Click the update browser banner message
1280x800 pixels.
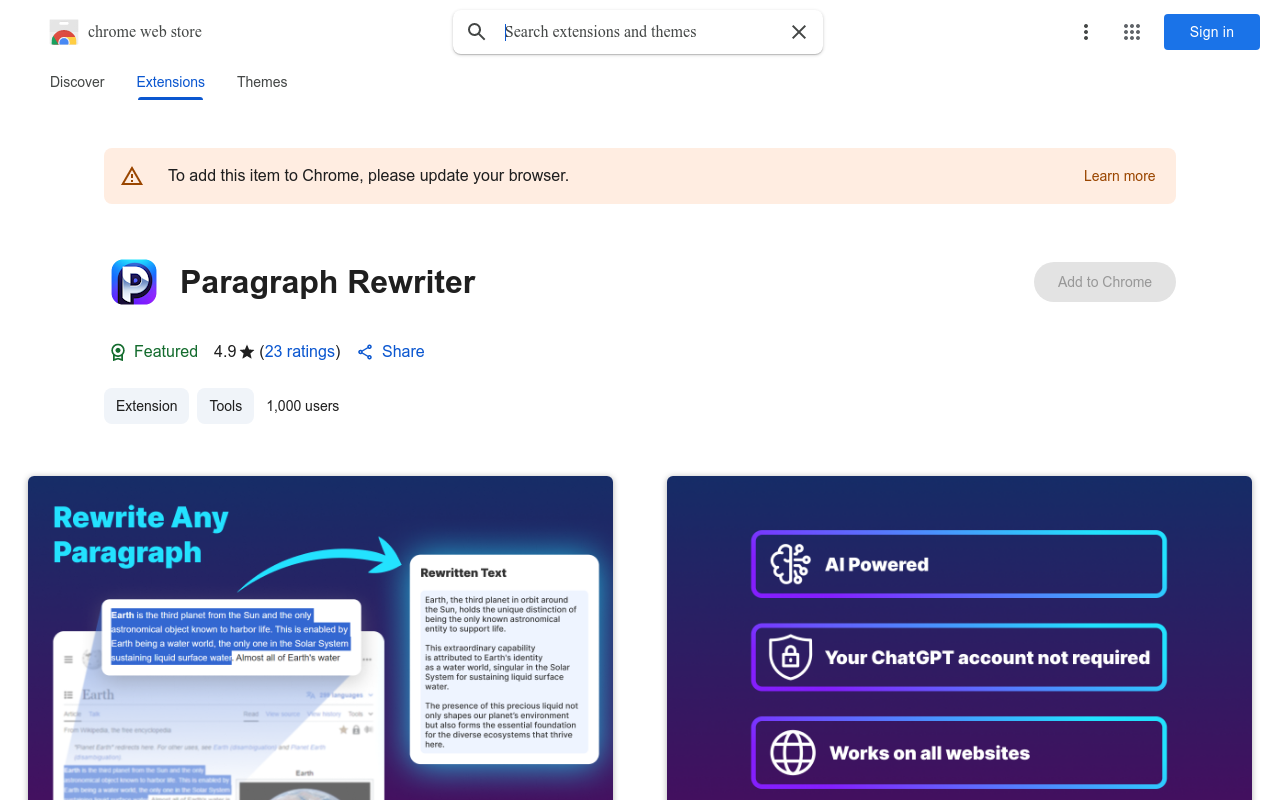[x=368, y=176]
